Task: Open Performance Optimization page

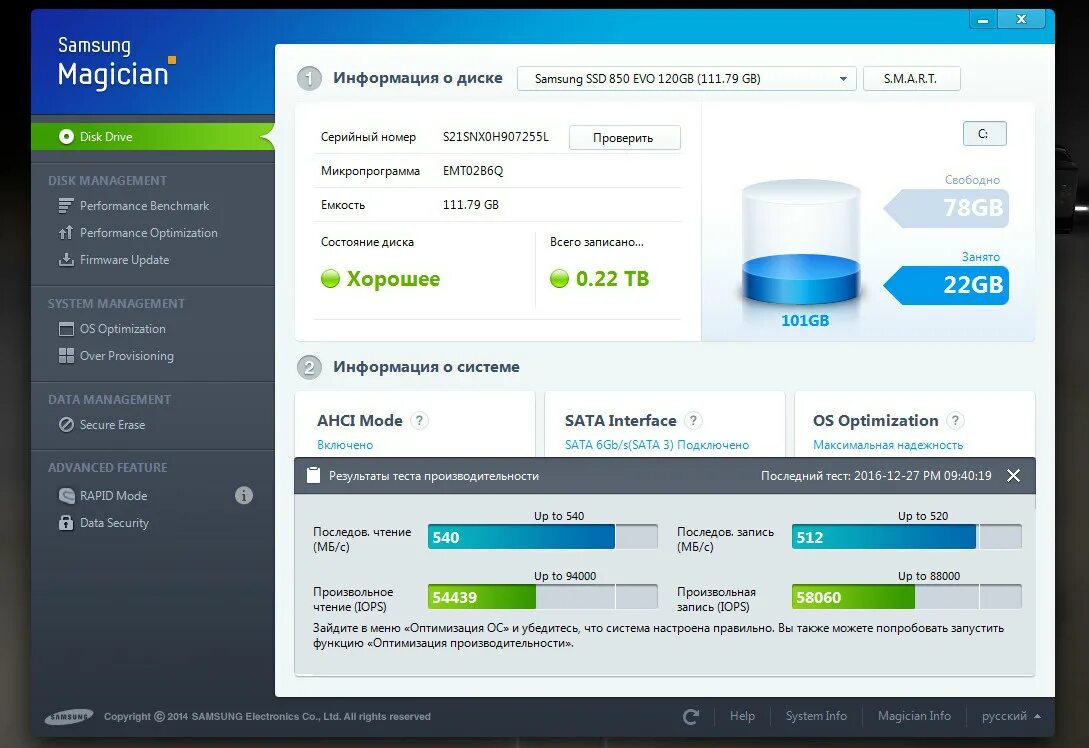Action: pyautogui.click(x=148, y=233)
